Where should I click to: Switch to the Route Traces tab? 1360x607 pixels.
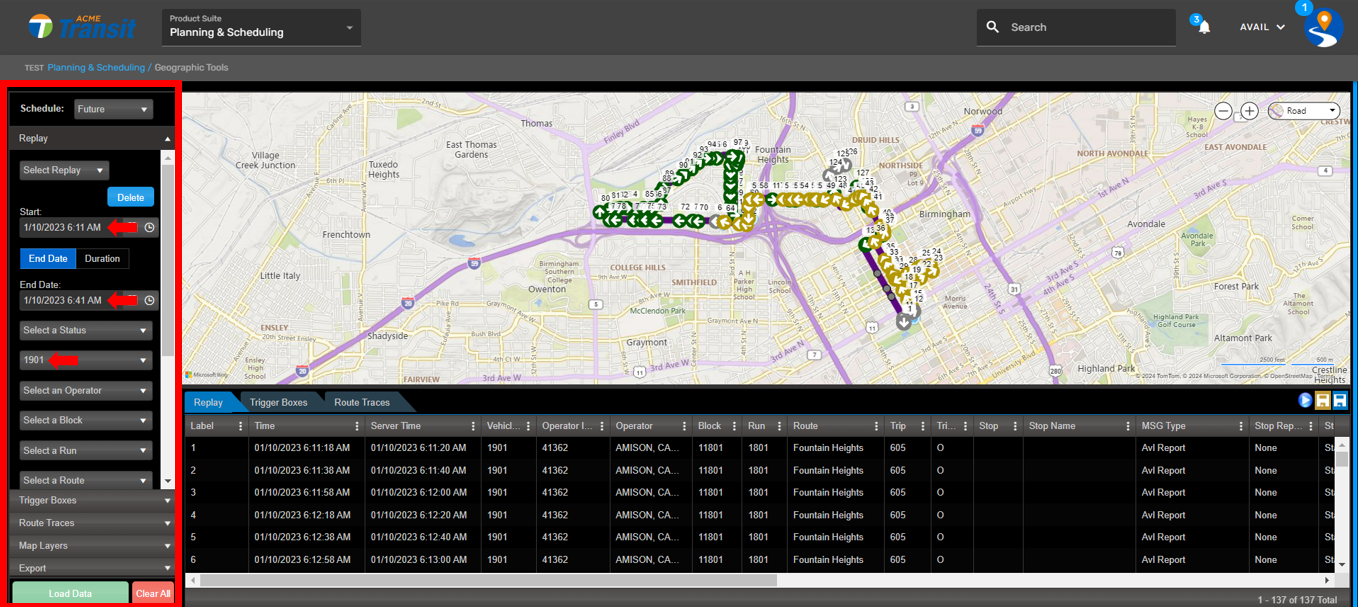pyautogui.click(x=362, y=402)
